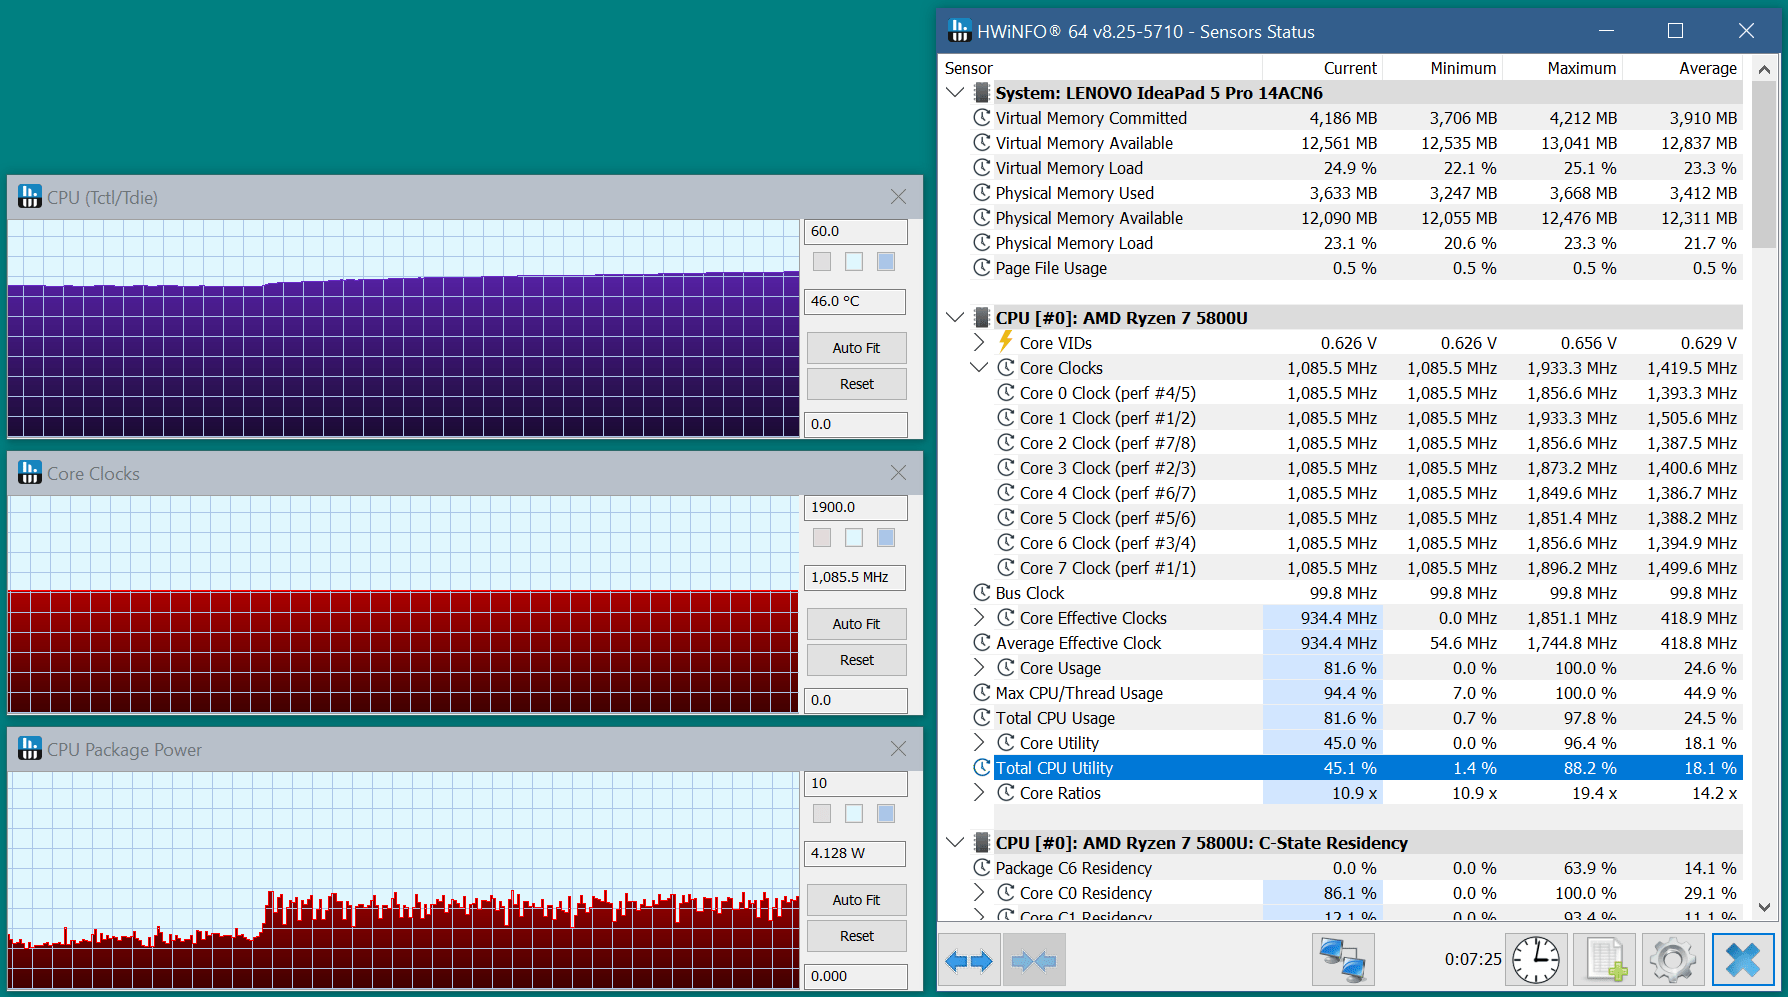Click the Minimum column header
1788x997 pixels.
1442,68
